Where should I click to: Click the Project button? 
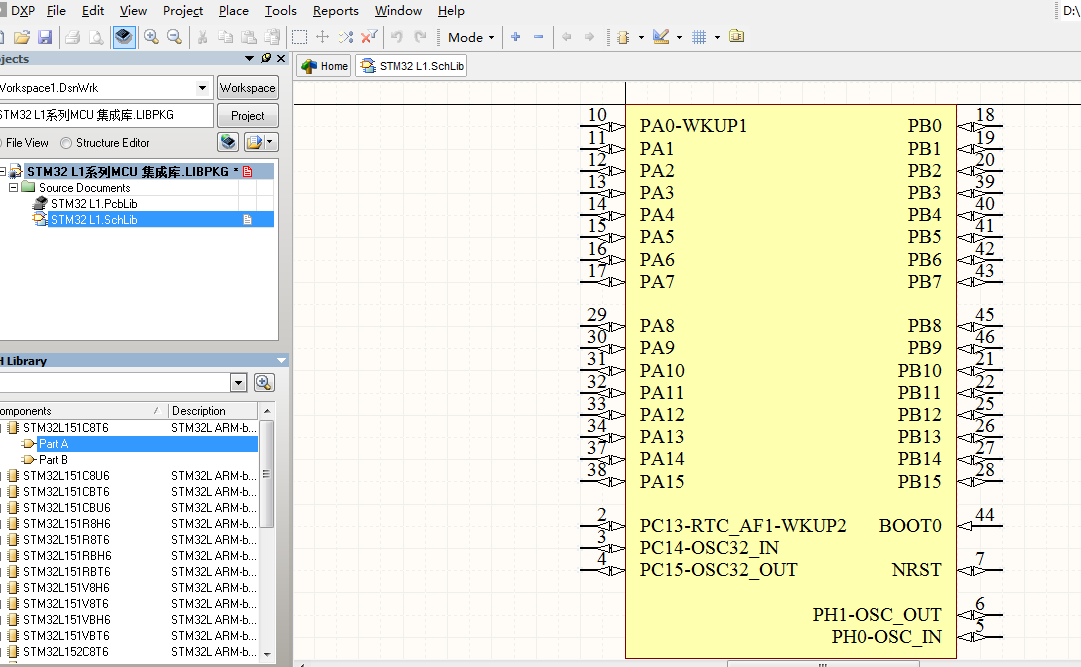pyautogui.click(x=247, y=115)
